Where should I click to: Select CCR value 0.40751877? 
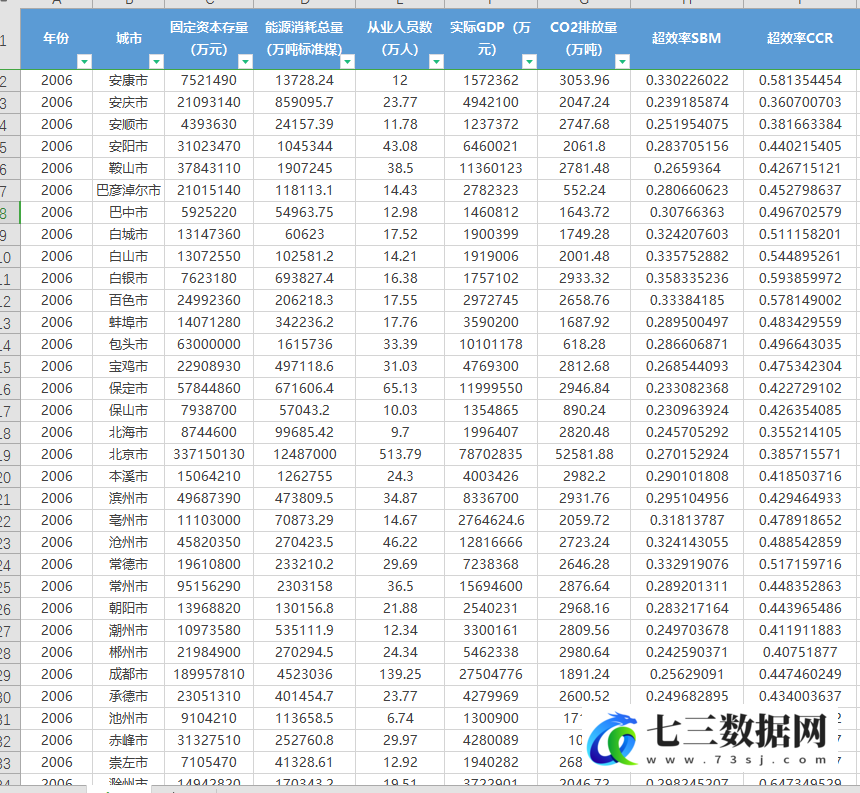tap(800, 652)
